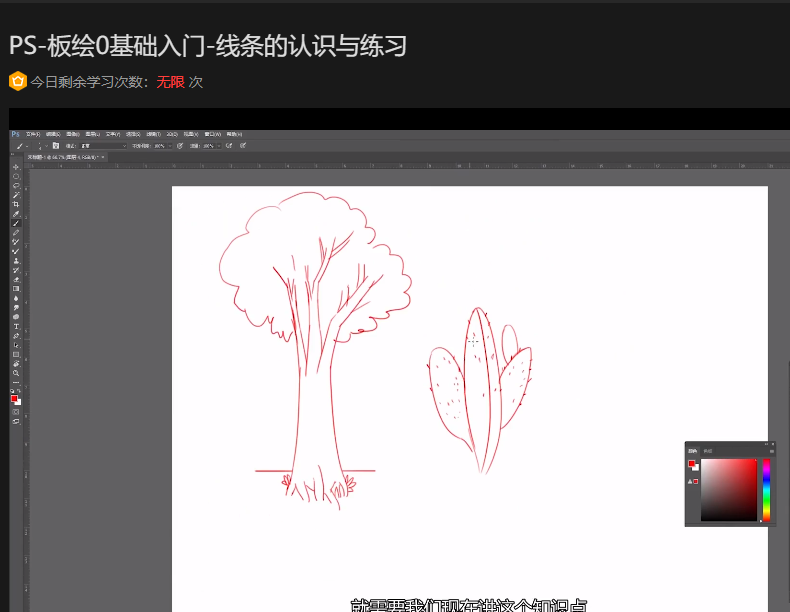790x612 pixels.
Task: Click the toolbox foreground color swatch
Action: pos(14,398)
